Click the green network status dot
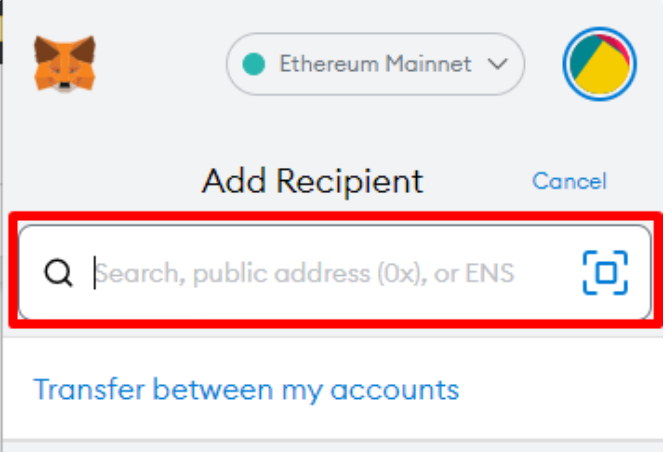The image size is (666, 452). (x=254, y=65)
